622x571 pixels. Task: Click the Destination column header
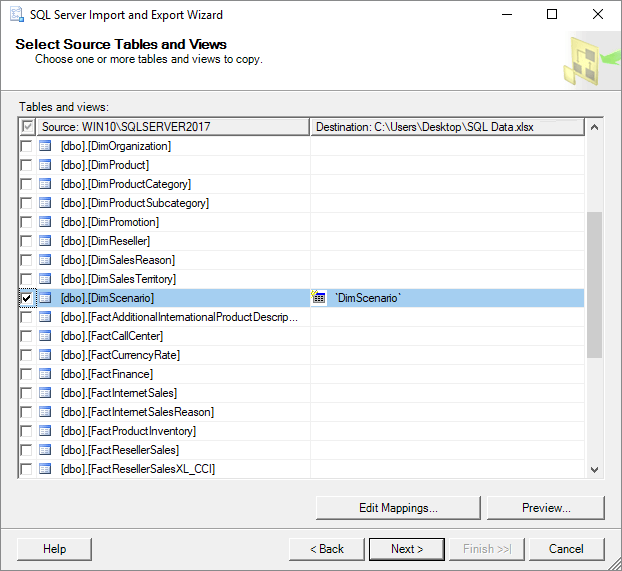[446, 127]
